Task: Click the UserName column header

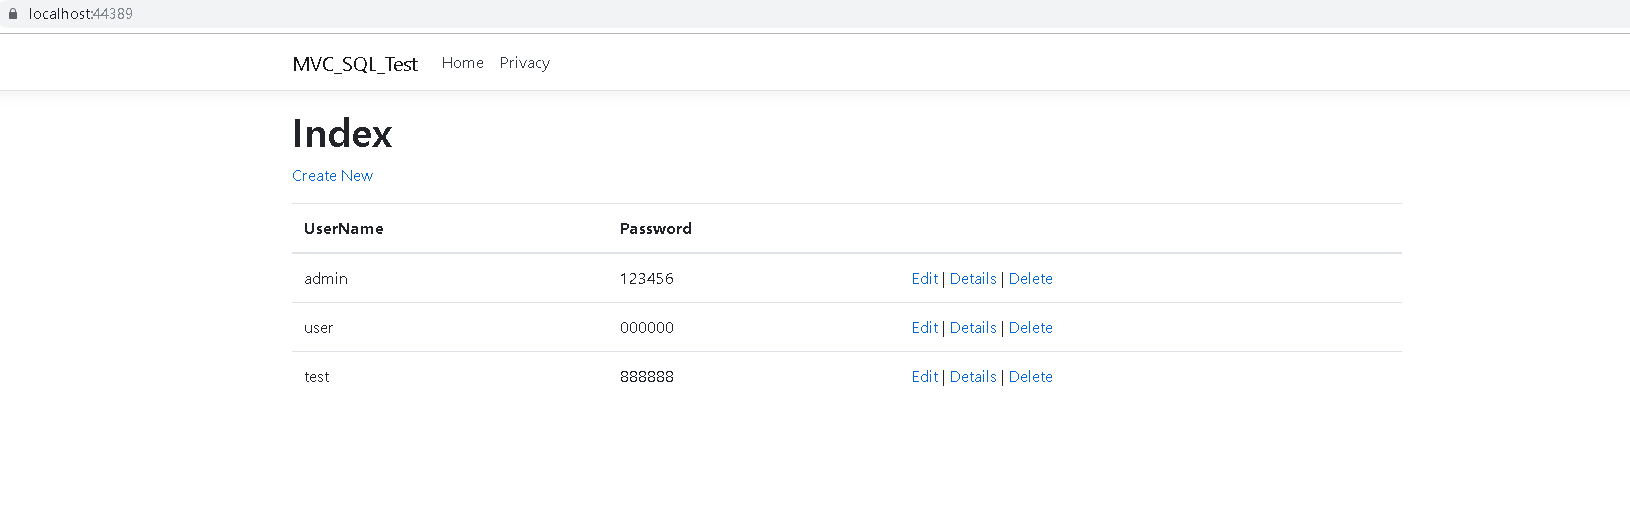Action: pos(343,229)
